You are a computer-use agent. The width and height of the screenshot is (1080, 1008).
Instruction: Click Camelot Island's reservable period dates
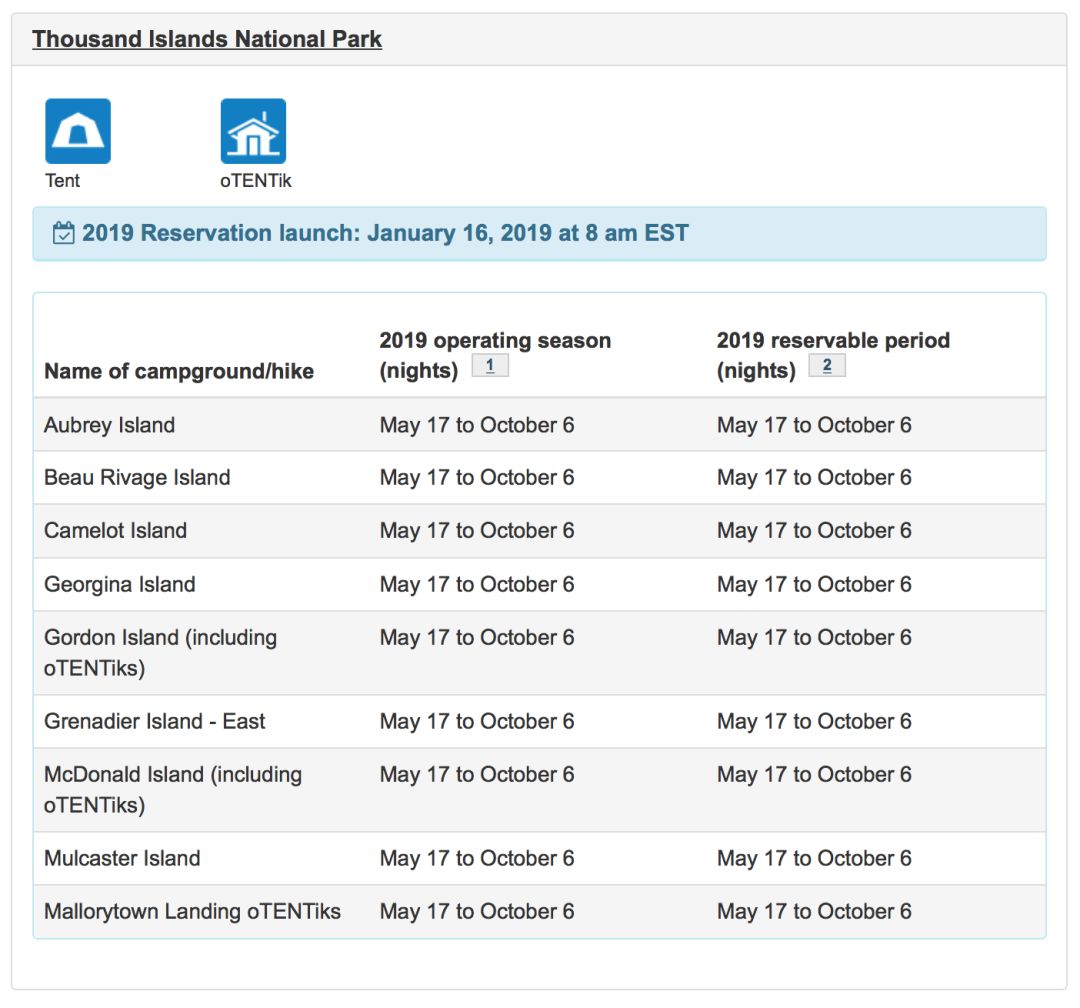814,531
